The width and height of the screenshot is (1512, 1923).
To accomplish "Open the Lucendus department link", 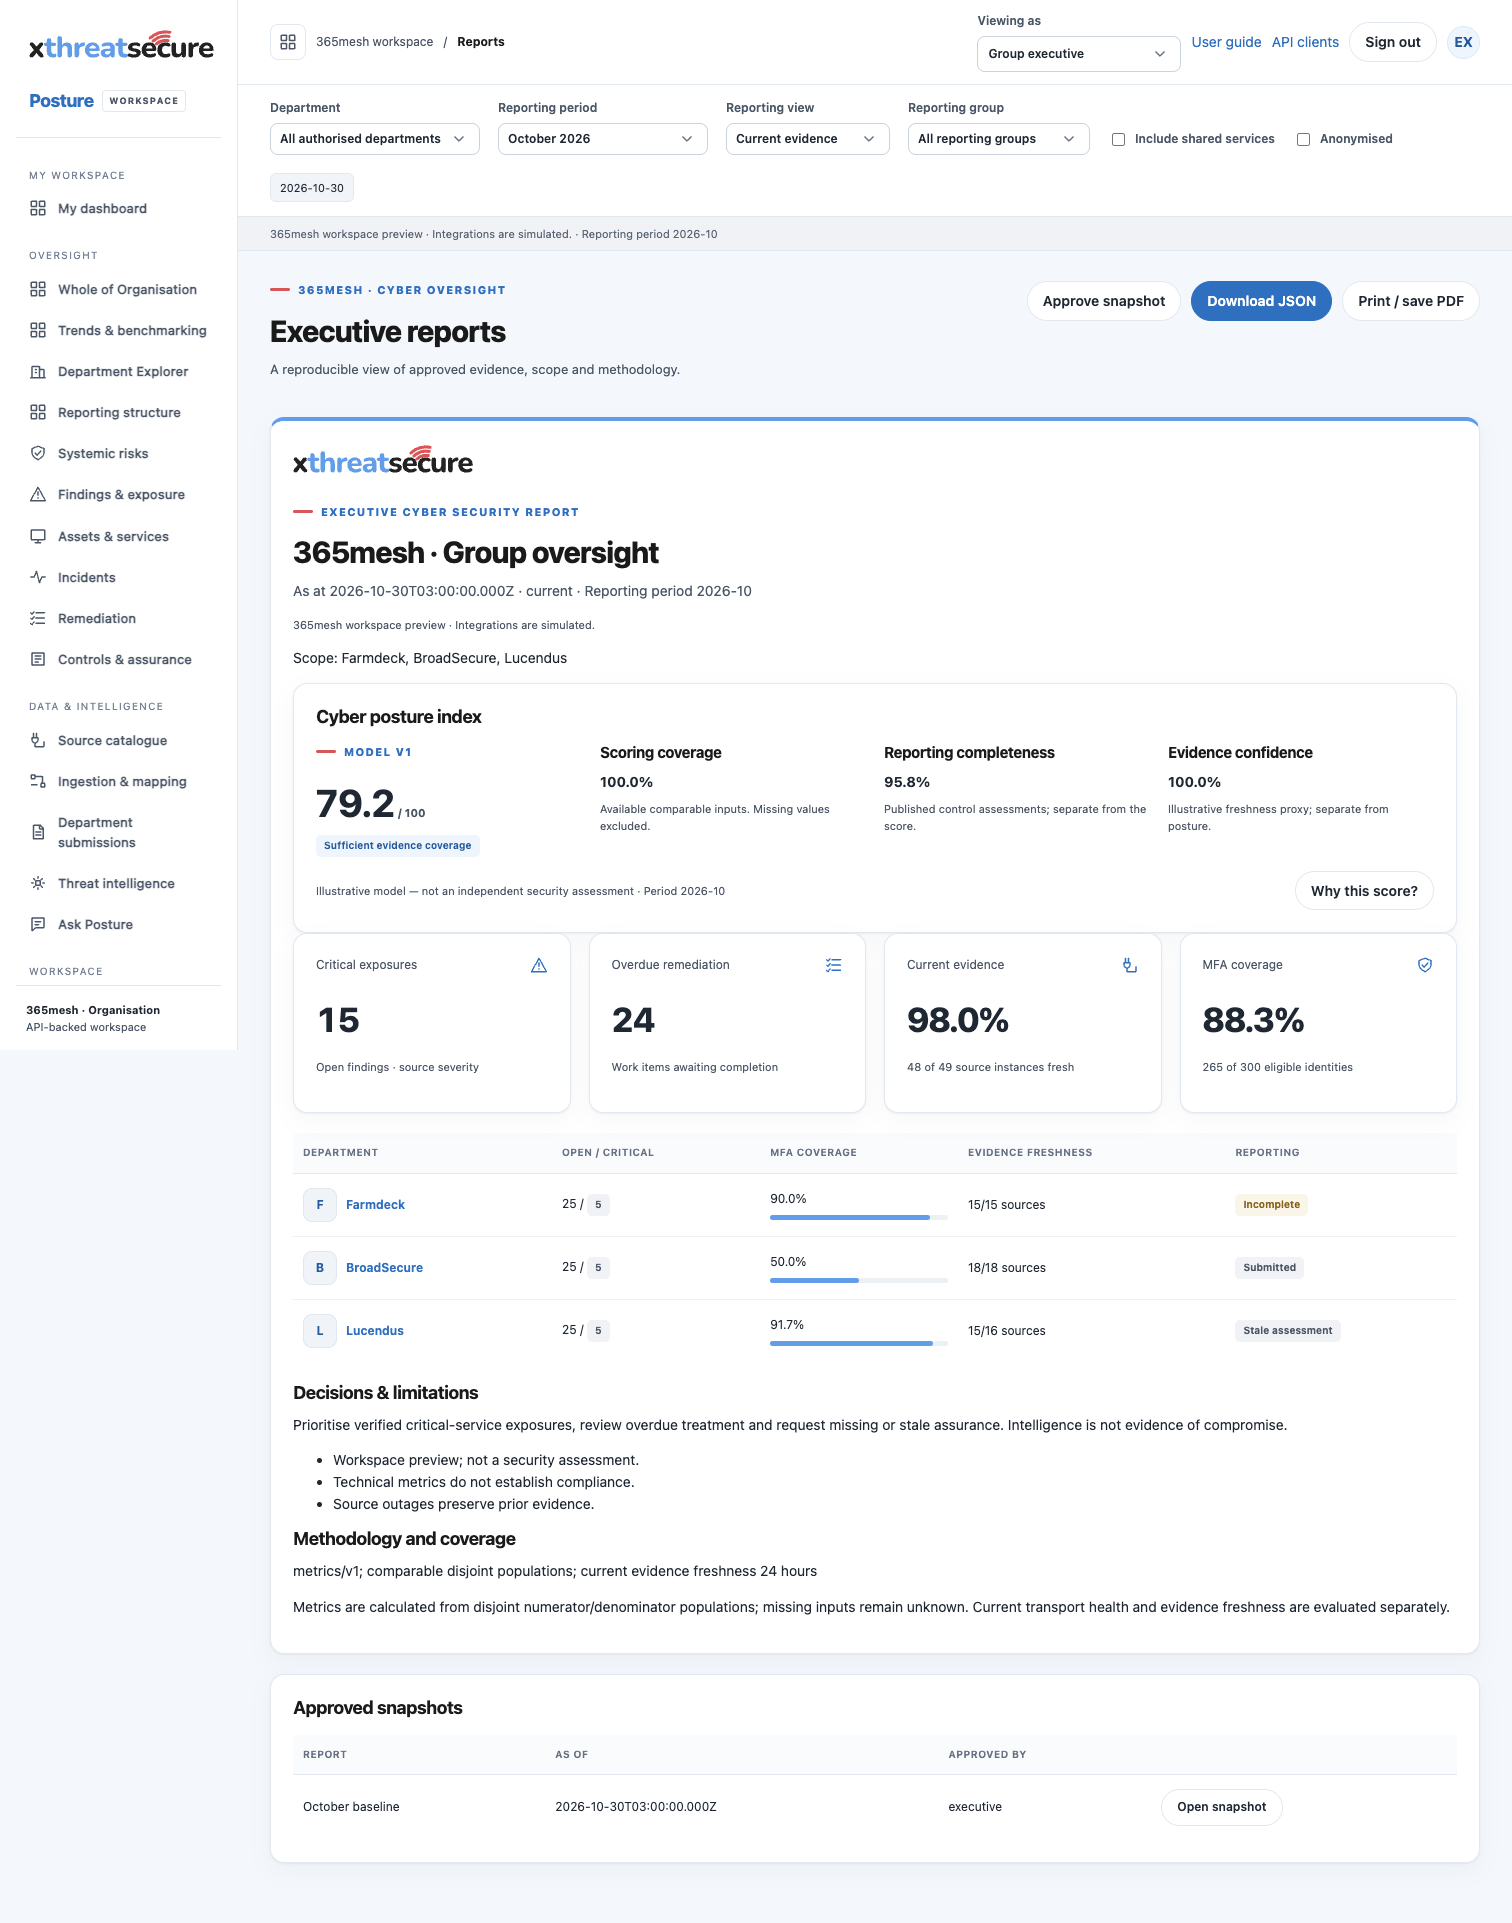I will 375,1331.
